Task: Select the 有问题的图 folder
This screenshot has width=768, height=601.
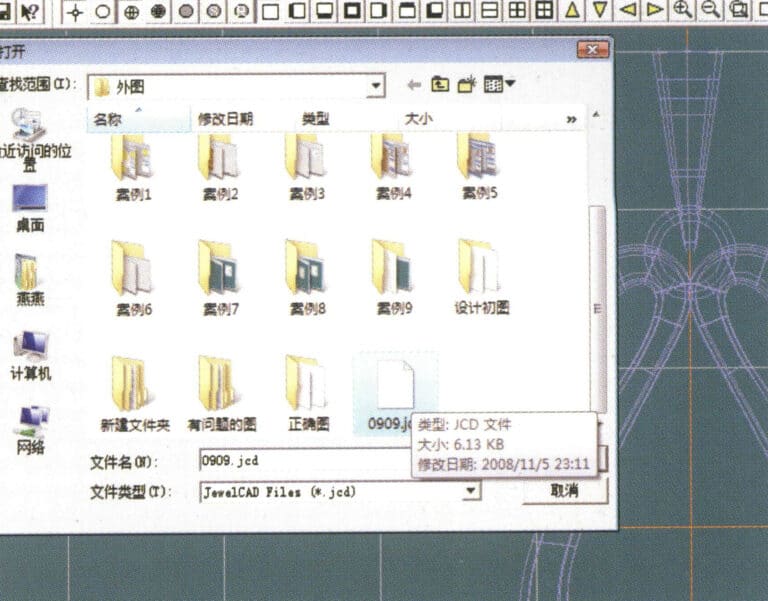Action: pos(221,394)
